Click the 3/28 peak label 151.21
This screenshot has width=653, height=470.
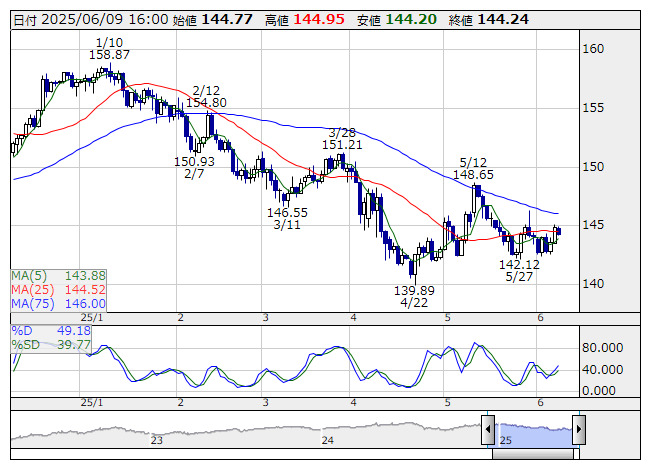[341, 145]
